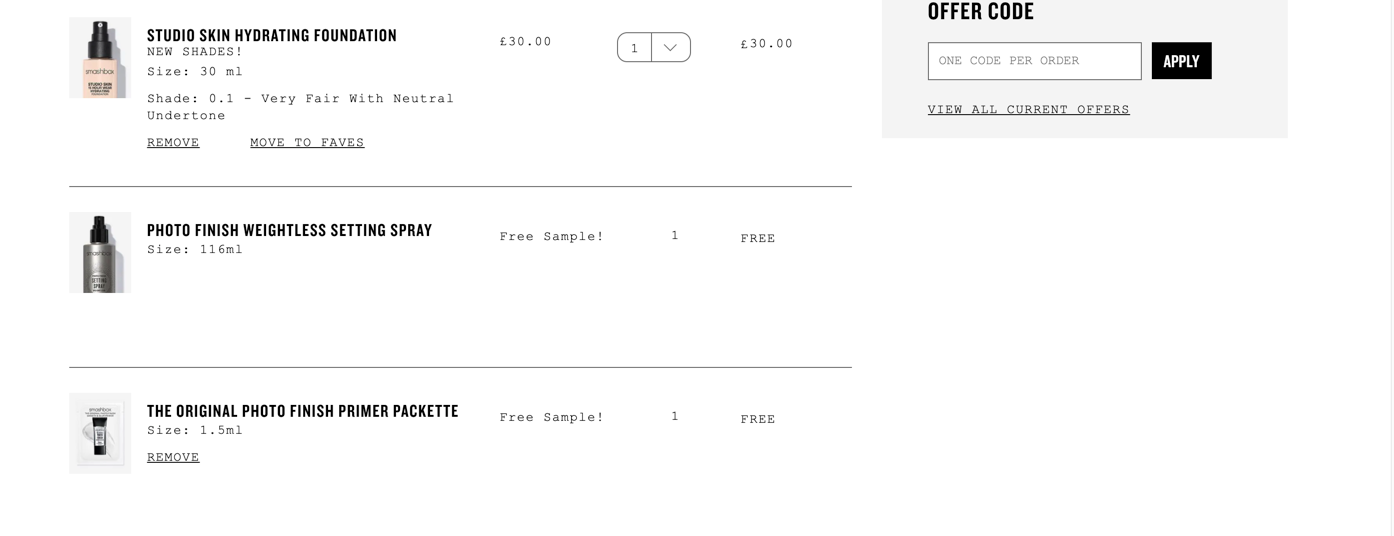
Task: Open the Studio Skin Hydrating Foundation title
Action: (272, 35)
